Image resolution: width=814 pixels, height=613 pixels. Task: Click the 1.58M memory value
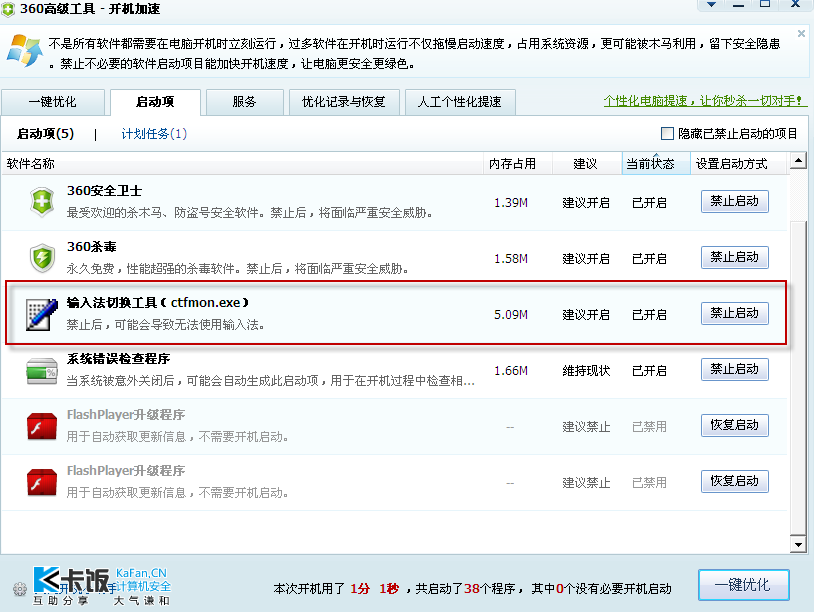pos(511,259)
